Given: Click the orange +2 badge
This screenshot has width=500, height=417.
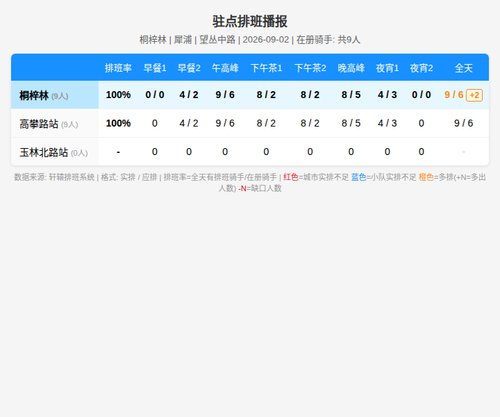Looking at the screenshot, I should click(x=474, y=95).
